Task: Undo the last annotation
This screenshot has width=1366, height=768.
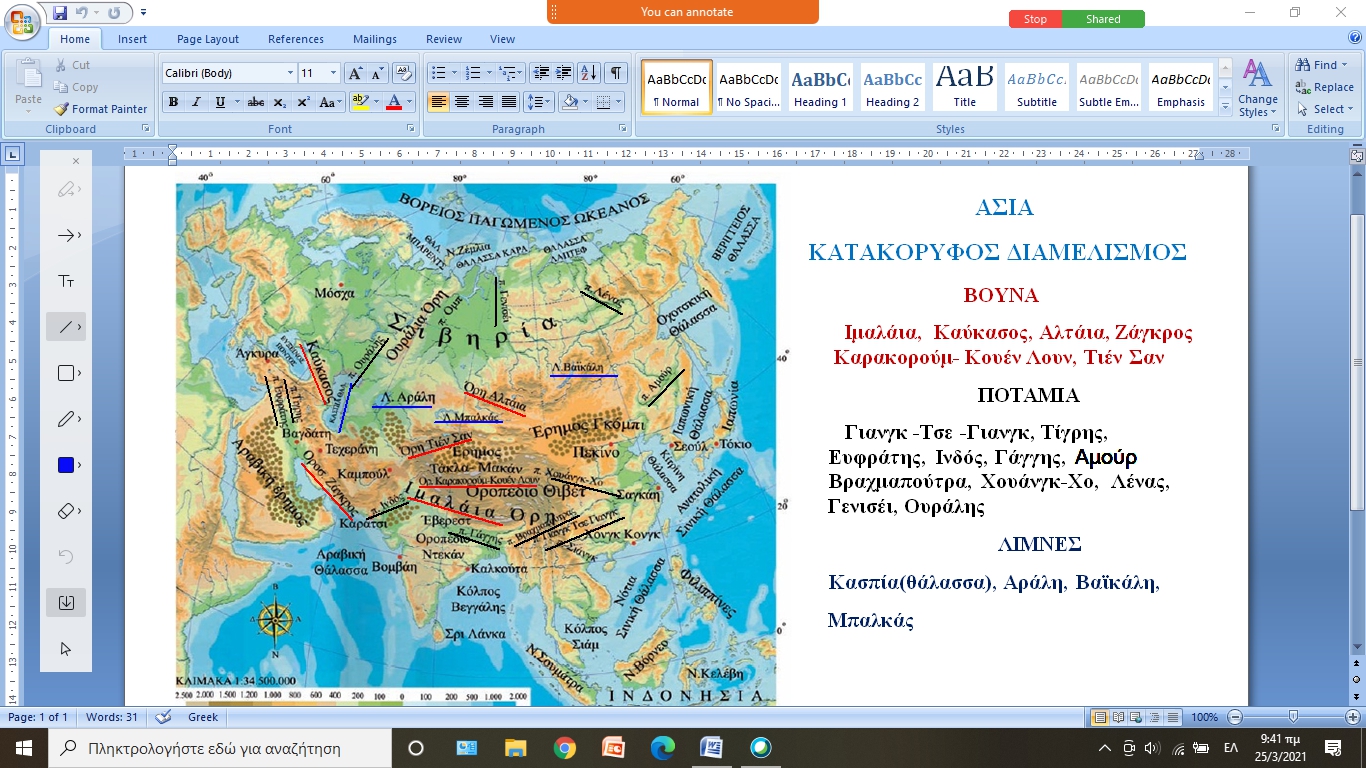Action: coord(66,557)
